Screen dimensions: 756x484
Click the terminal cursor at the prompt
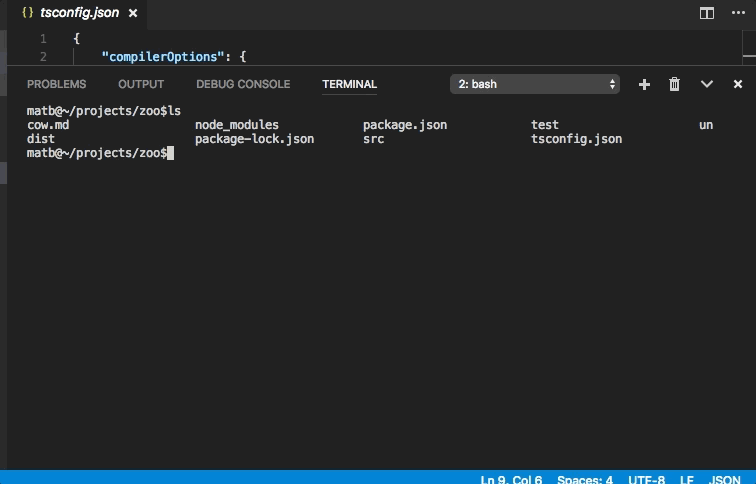(170, 153)
